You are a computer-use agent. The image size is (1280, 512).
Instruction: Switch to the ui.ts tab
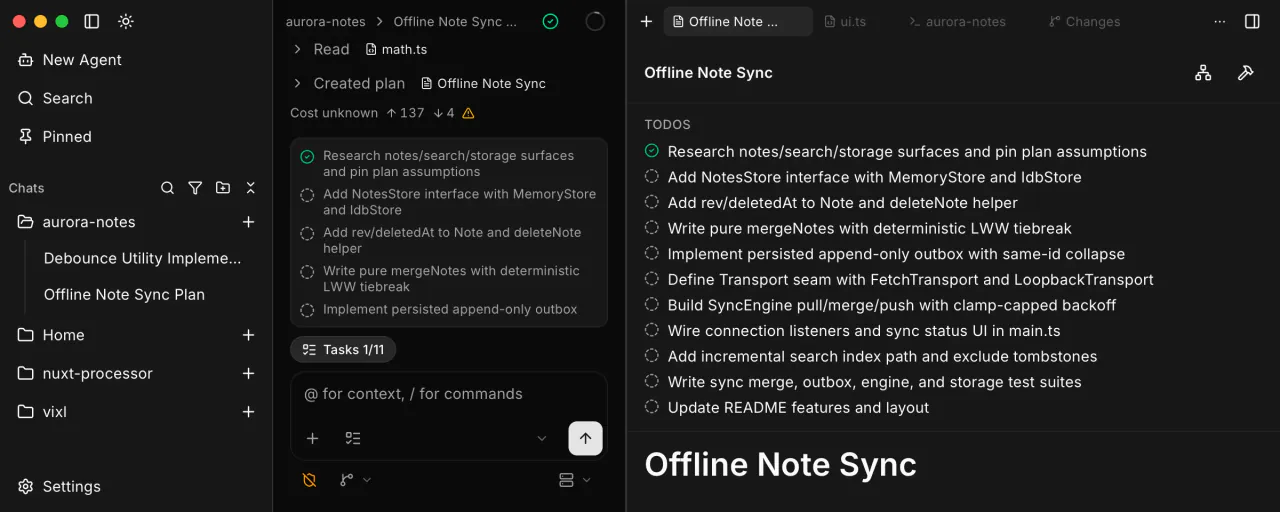pos(845,21)
